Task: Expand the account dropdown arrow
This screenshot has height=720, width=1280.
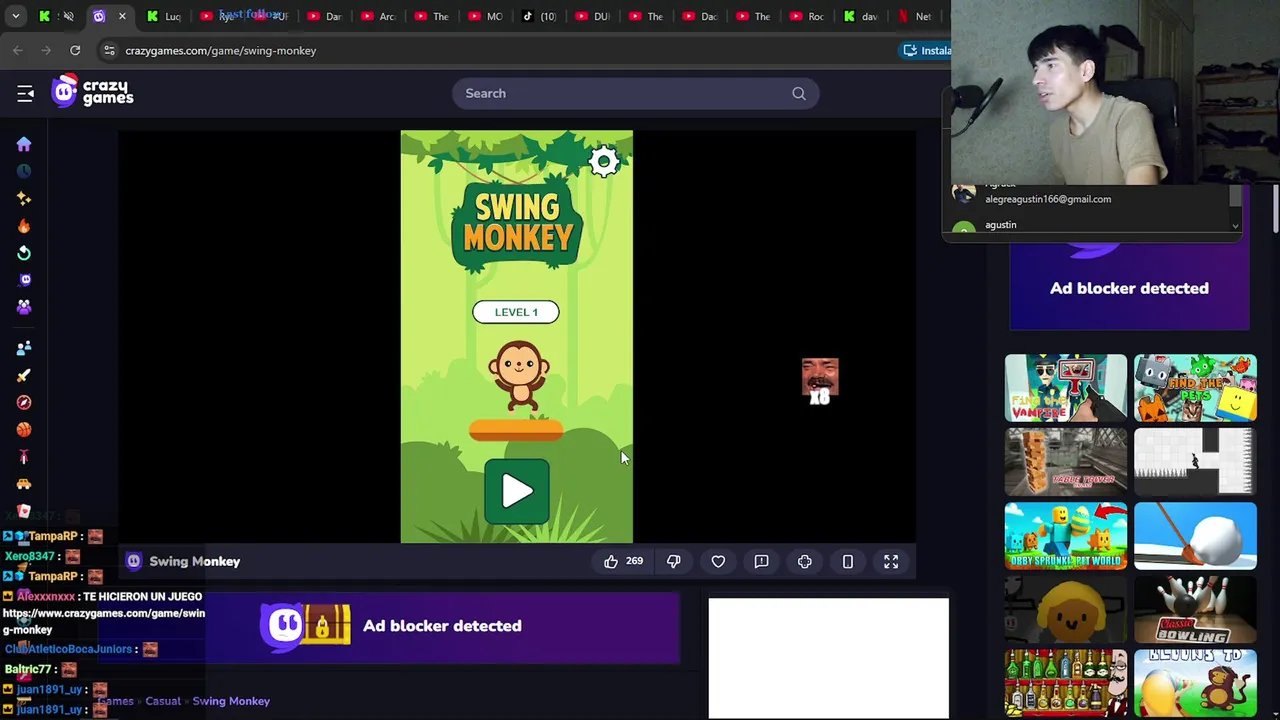Action: (x=1235, y=226)
